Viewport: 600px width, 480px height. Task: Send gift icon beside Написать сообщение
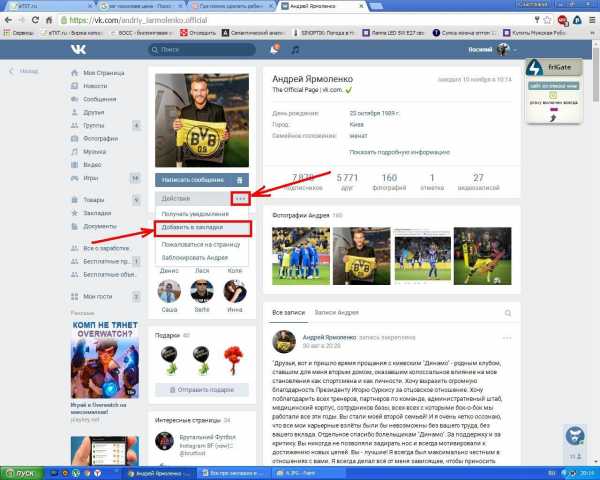click(240, 180)
